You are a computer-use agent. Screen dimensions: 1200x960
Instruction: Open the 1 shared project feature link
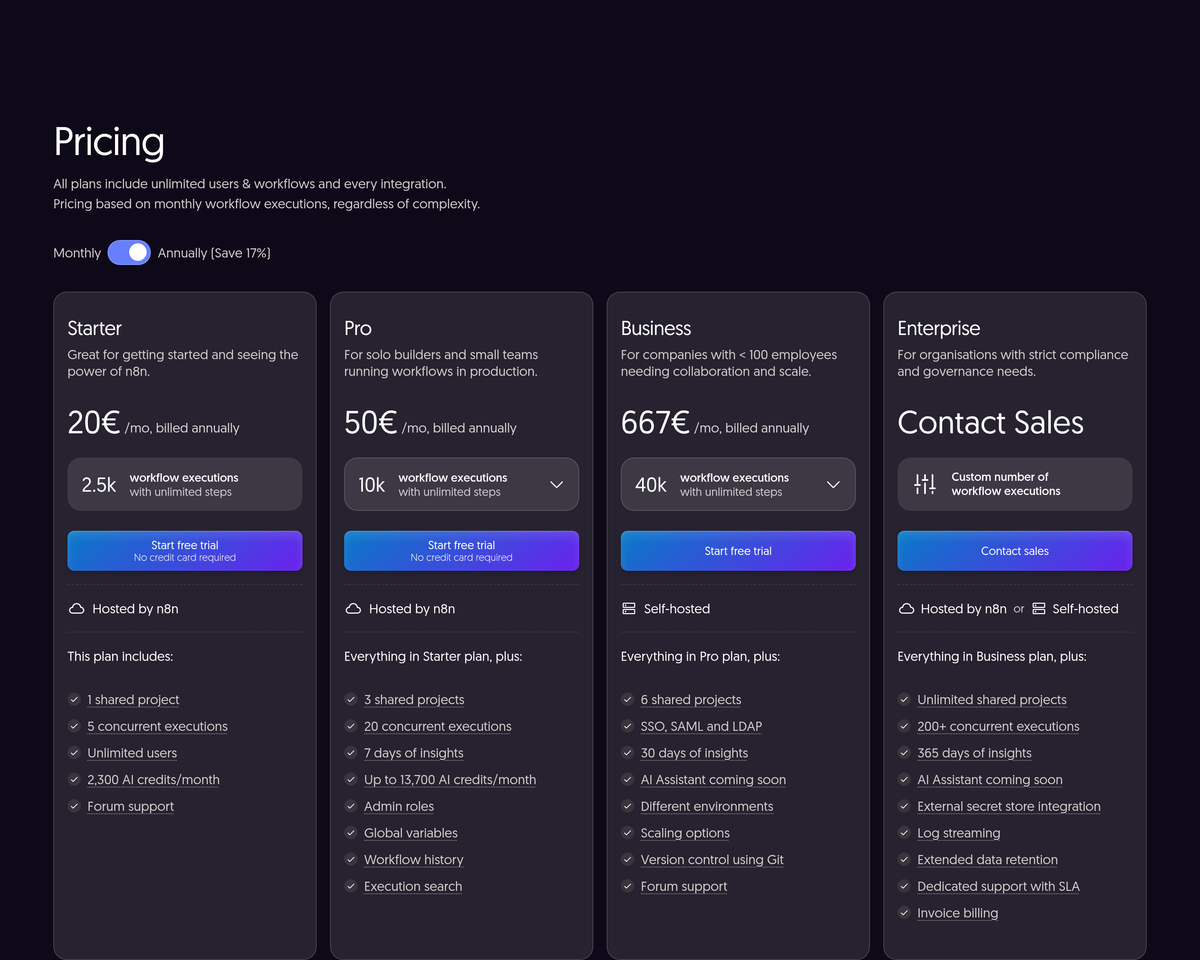pos(133,700)
